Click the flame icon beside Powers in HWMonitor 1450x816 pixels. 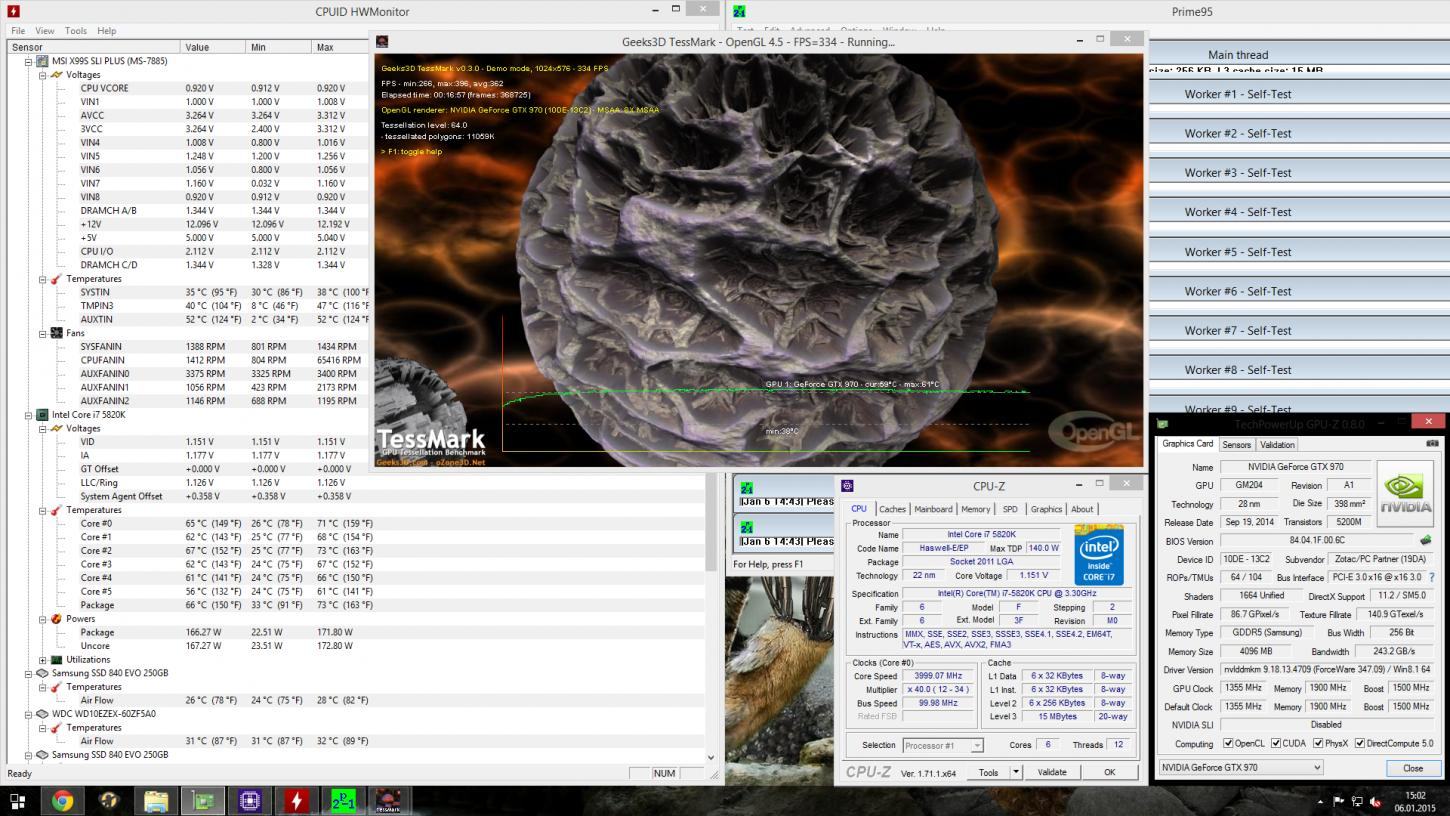click(56, 619)
